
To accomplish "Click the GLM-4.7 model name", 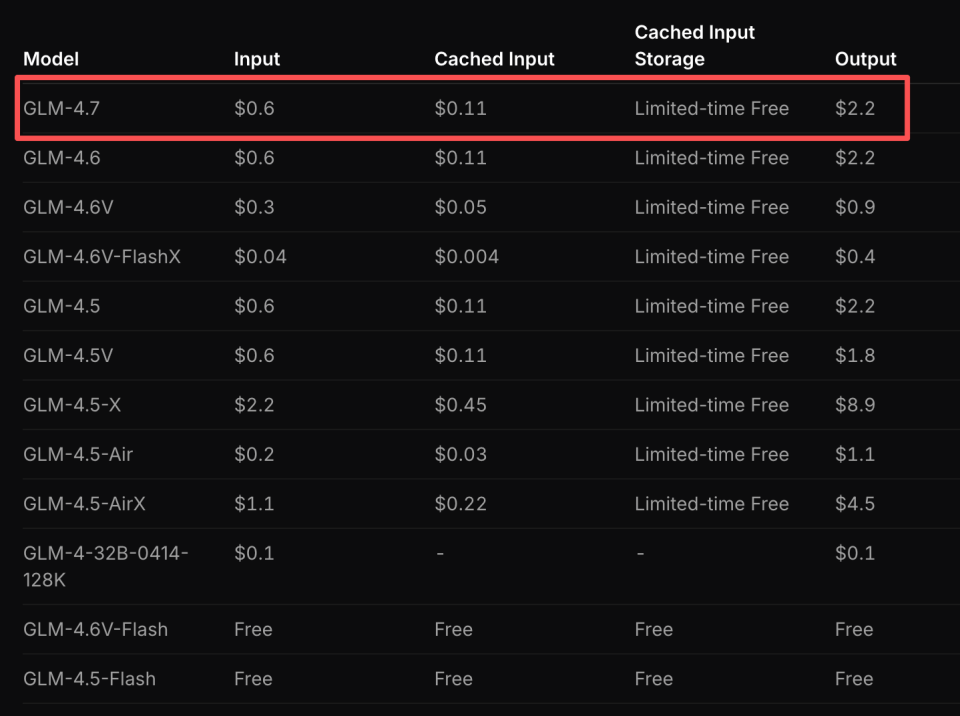I will [x=62, y=108].
